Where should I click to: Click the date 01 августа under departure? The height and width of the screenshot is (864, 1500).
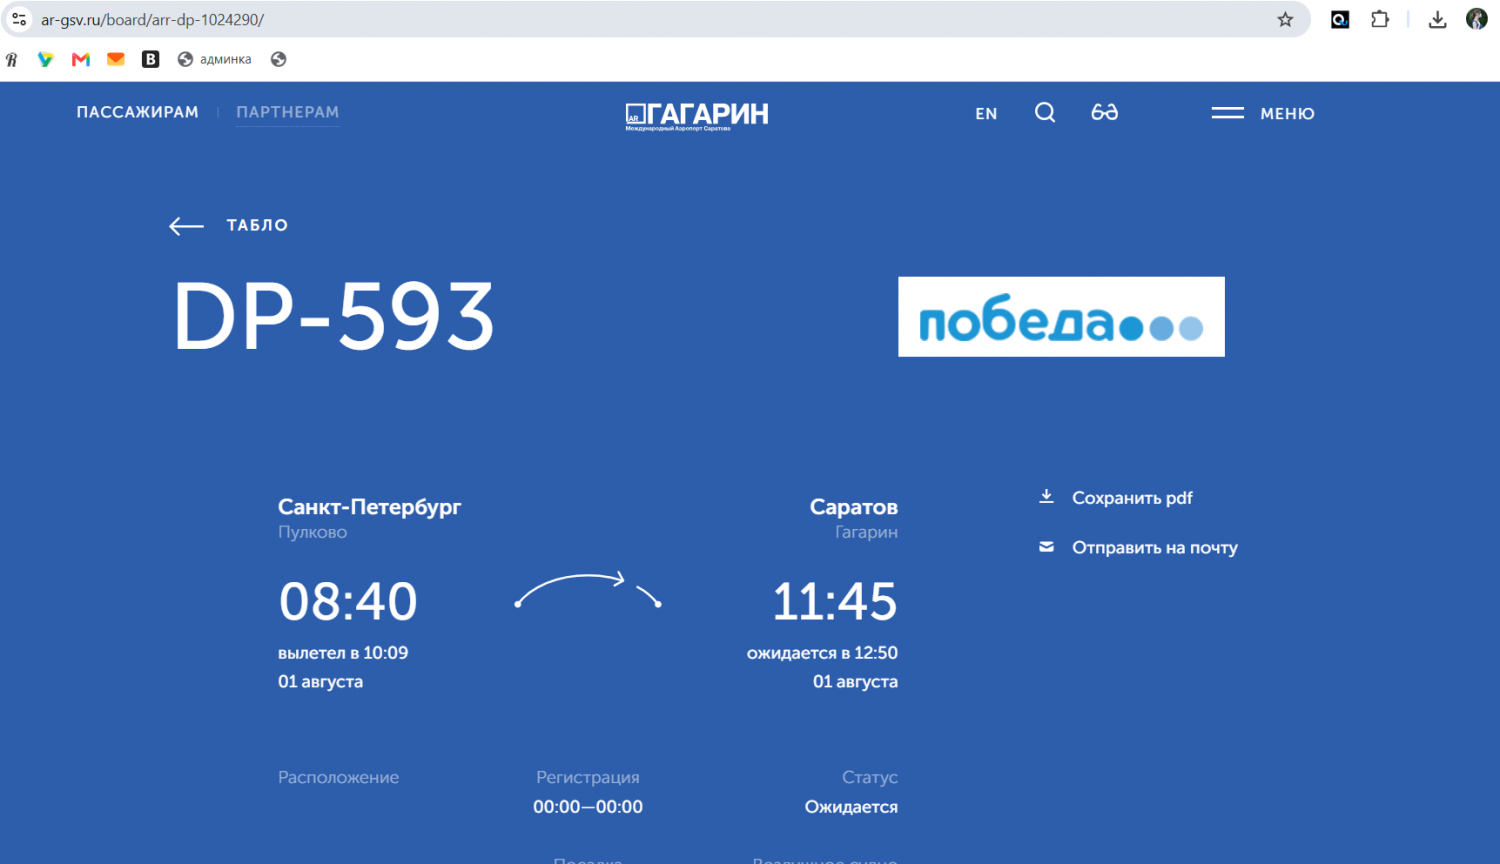(x=320, y=682)
